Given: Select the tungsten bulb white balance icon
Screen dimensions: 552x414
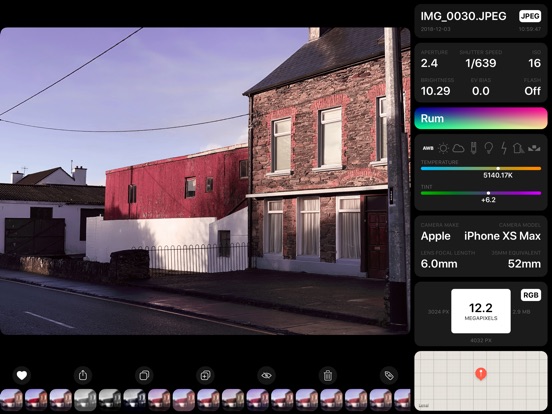Looking at the screenshot, I should (489, 148).
